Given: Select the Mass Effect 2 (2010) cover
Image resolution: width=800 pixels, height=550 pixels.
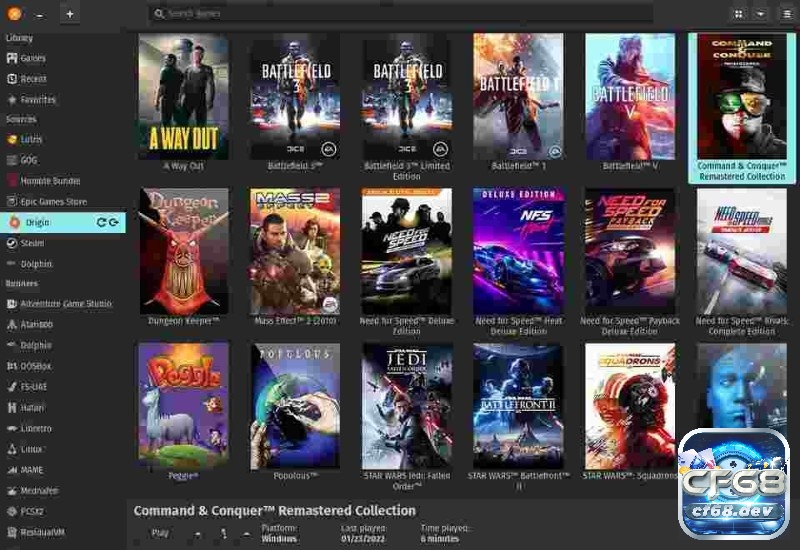Looking at the screenshot, I should pyautogui.click(x=295, y=251).
